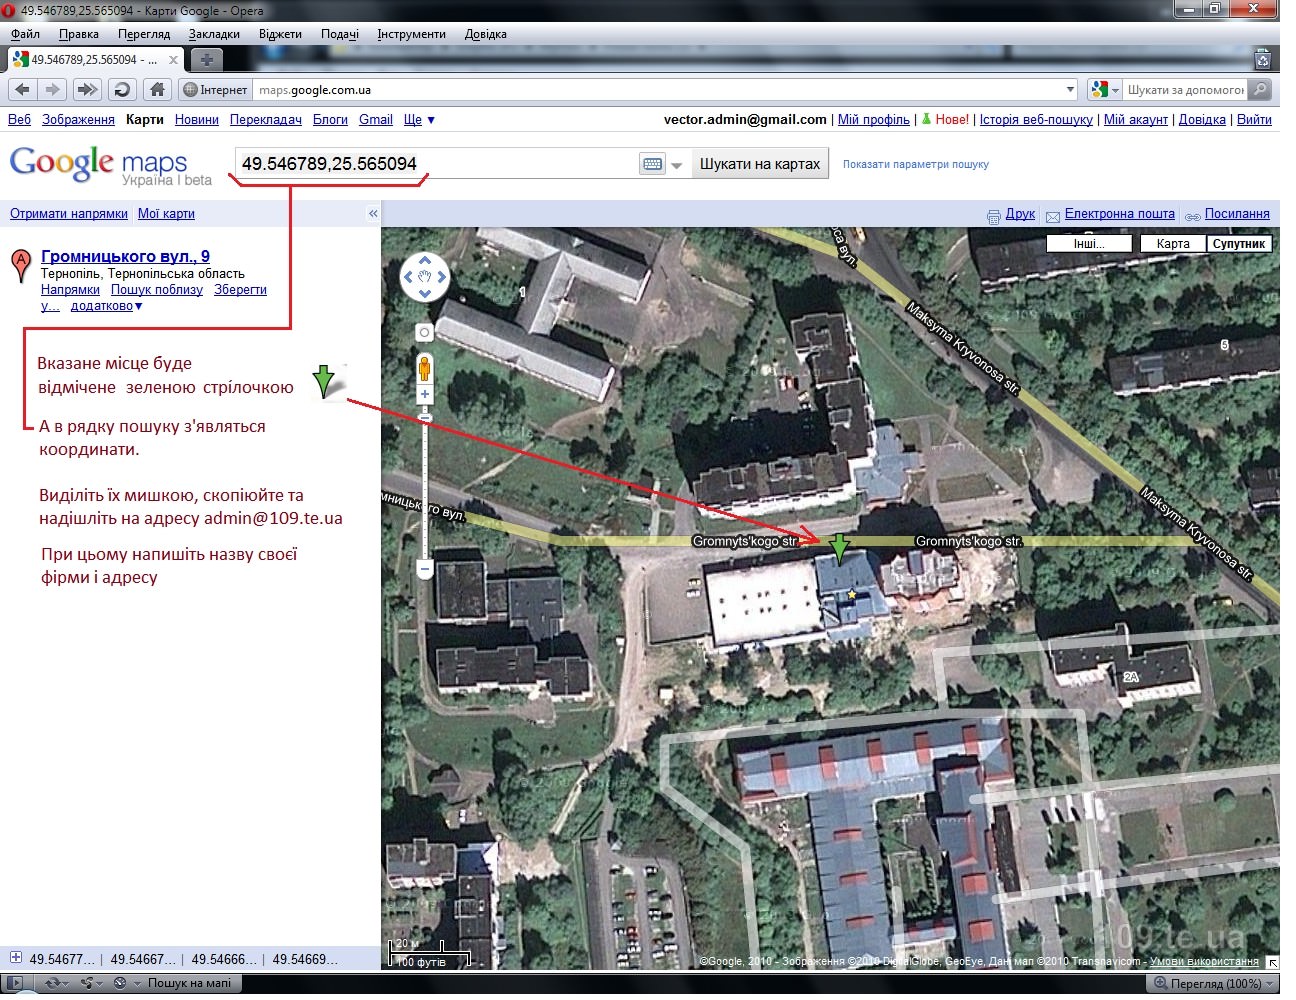Click the back navigation arrow
1296x1000 pixels.
pos(22,90)
